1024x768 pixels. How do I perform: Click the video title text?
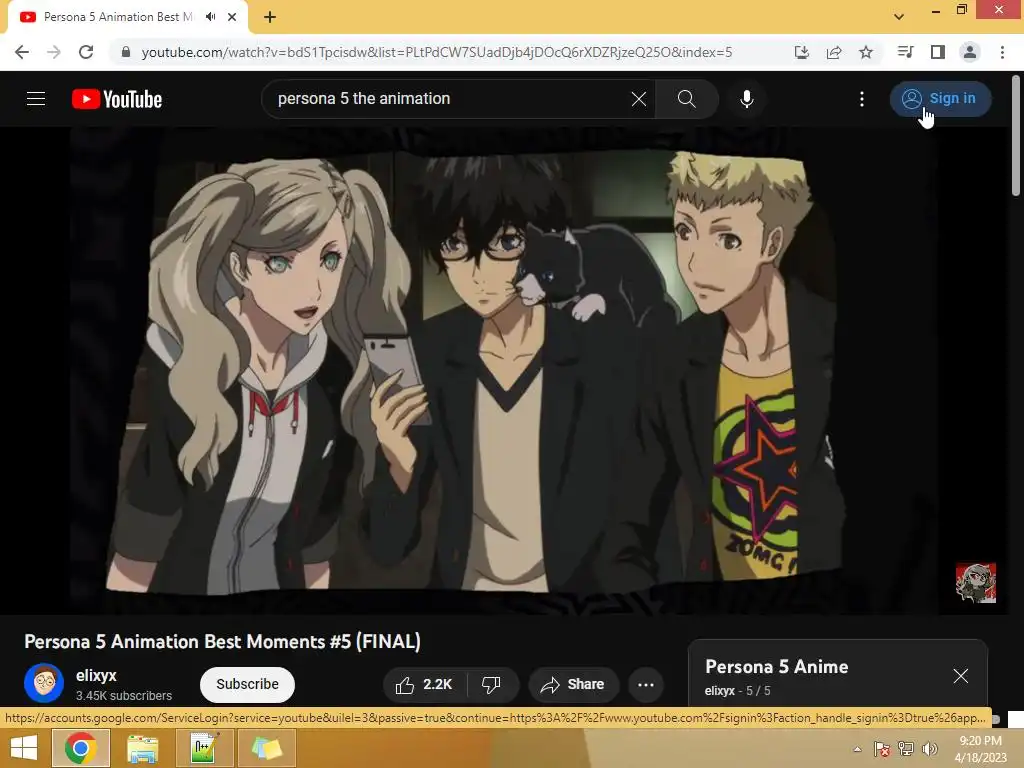[223, 641]
